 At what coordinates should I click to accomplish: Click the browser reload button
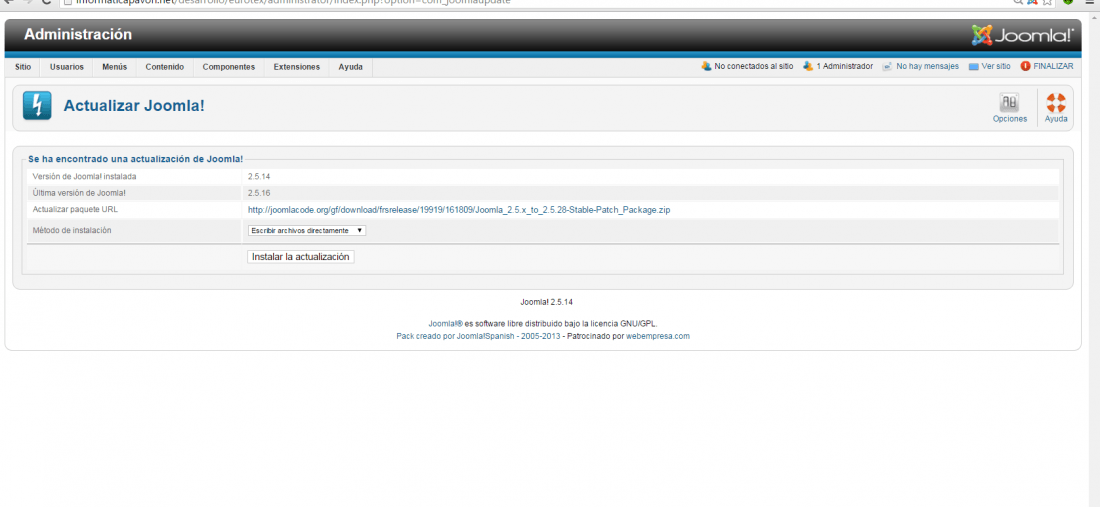coord(46,2)
